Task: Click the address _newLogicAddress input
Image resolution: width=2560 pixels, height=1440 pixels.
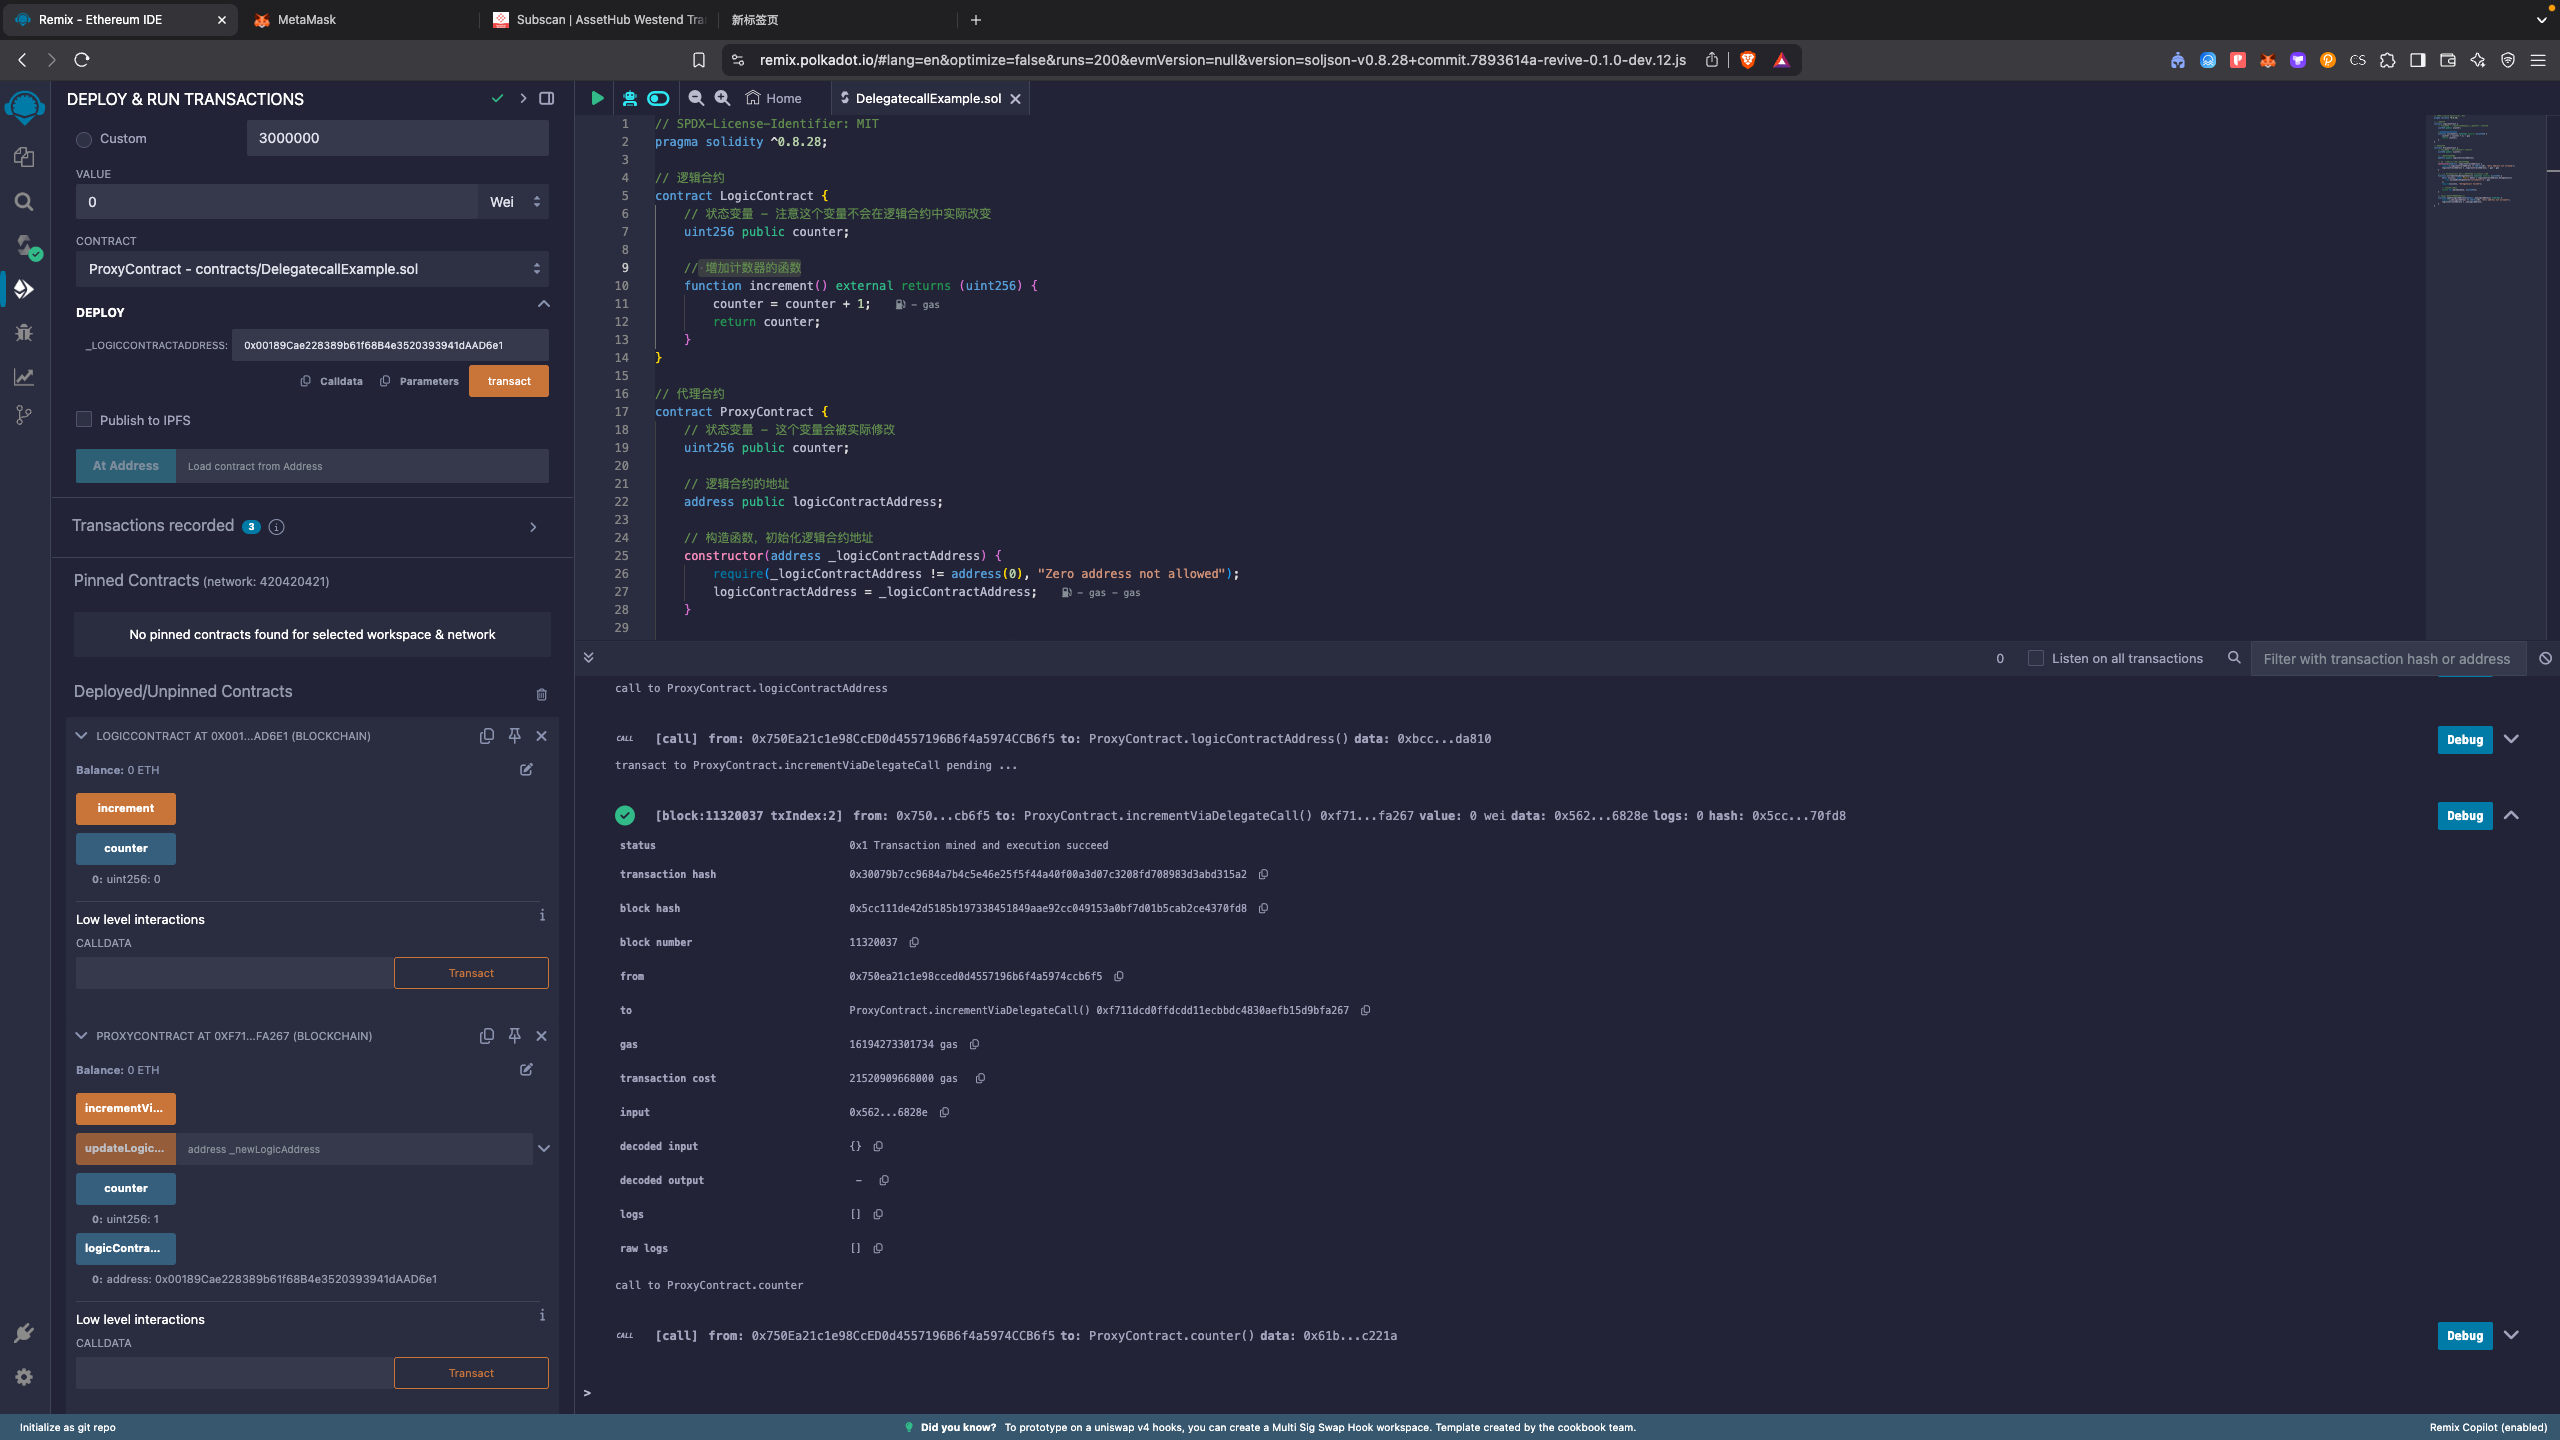Action: tap(354, 1148)
